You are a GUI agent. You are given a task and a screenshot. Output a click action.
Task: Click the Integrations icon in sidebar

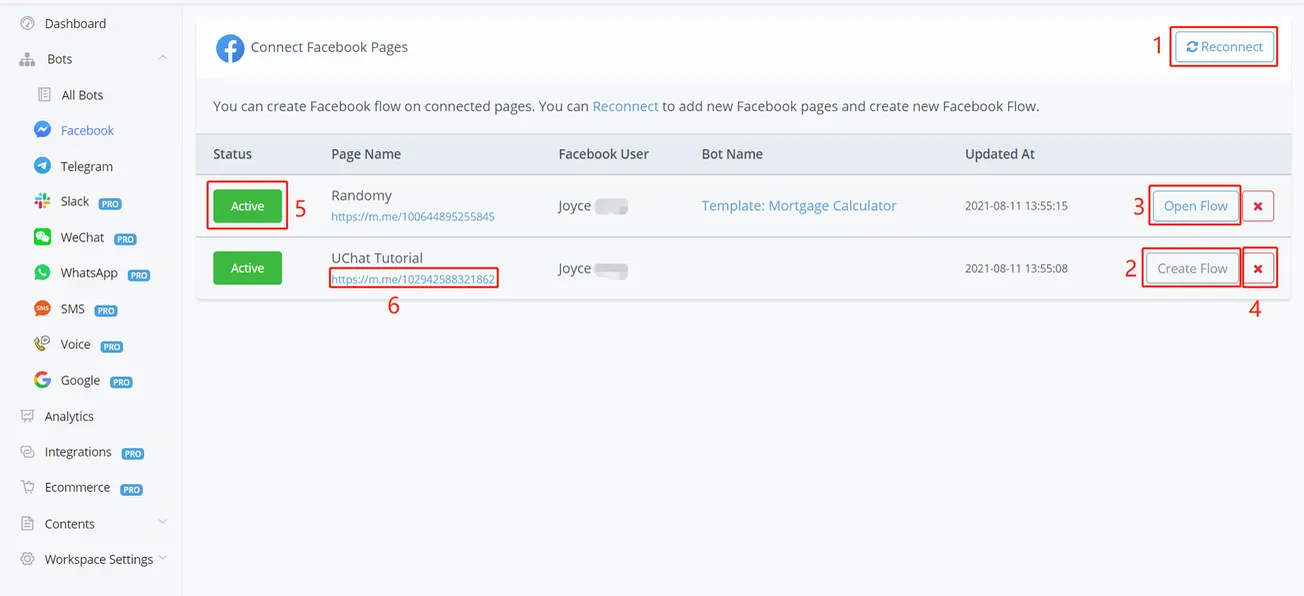point(27,452)
